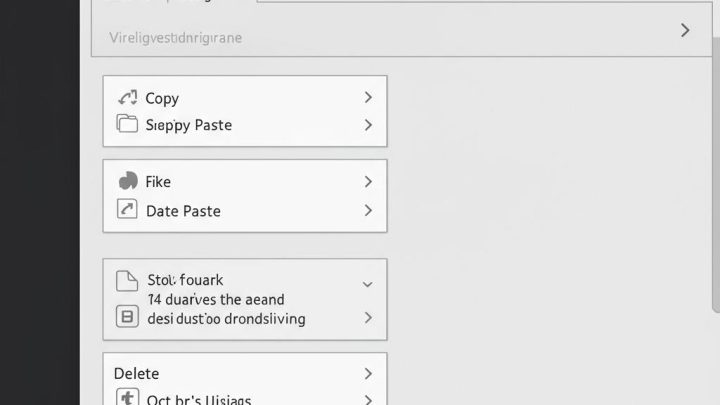This screenshot has height=405, width=720.
Task: Click the folder icon beside Sieppy Paste
Action: (127, 125)
